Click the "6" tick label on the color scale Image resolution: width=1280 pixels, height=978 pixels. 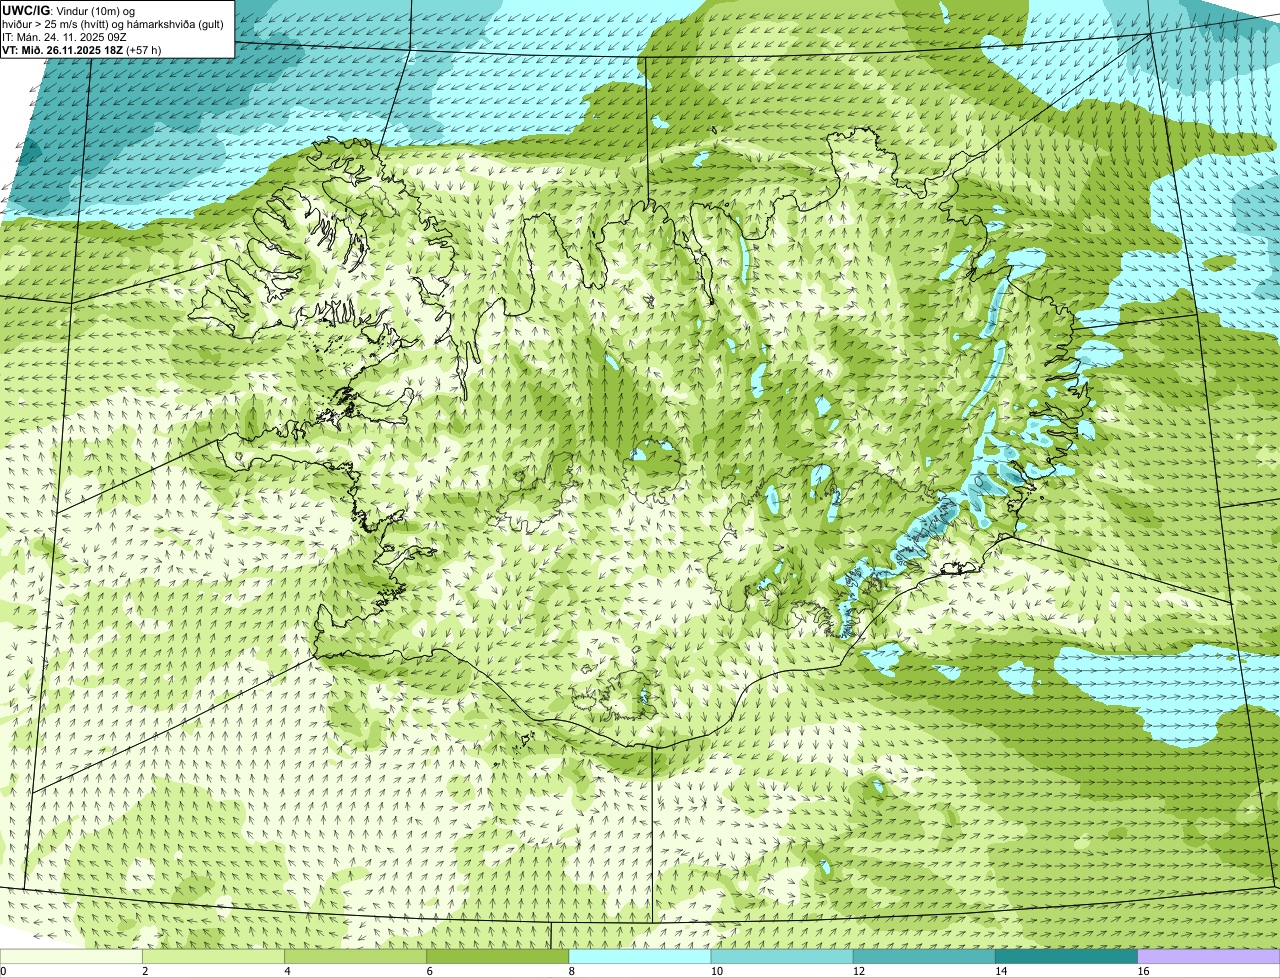point(429,971)
